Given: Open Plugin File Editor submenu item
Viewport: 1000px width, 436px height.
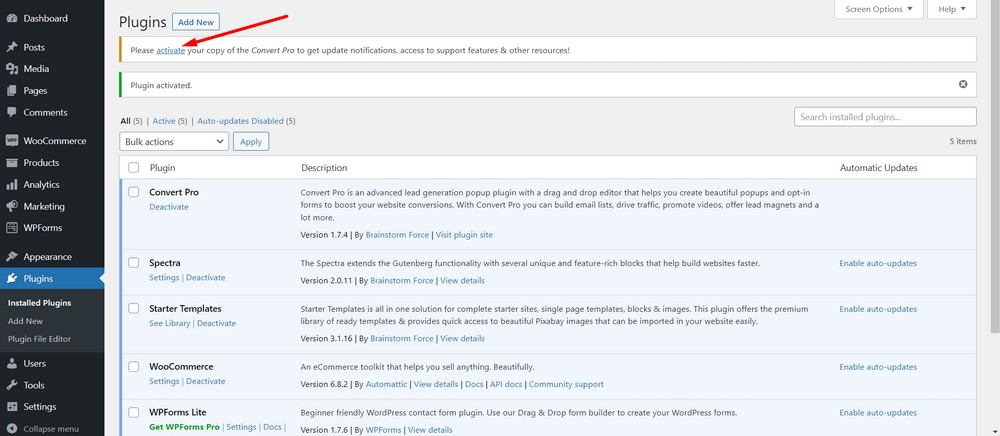Looking at the screenshot, I should pos(40,339).
